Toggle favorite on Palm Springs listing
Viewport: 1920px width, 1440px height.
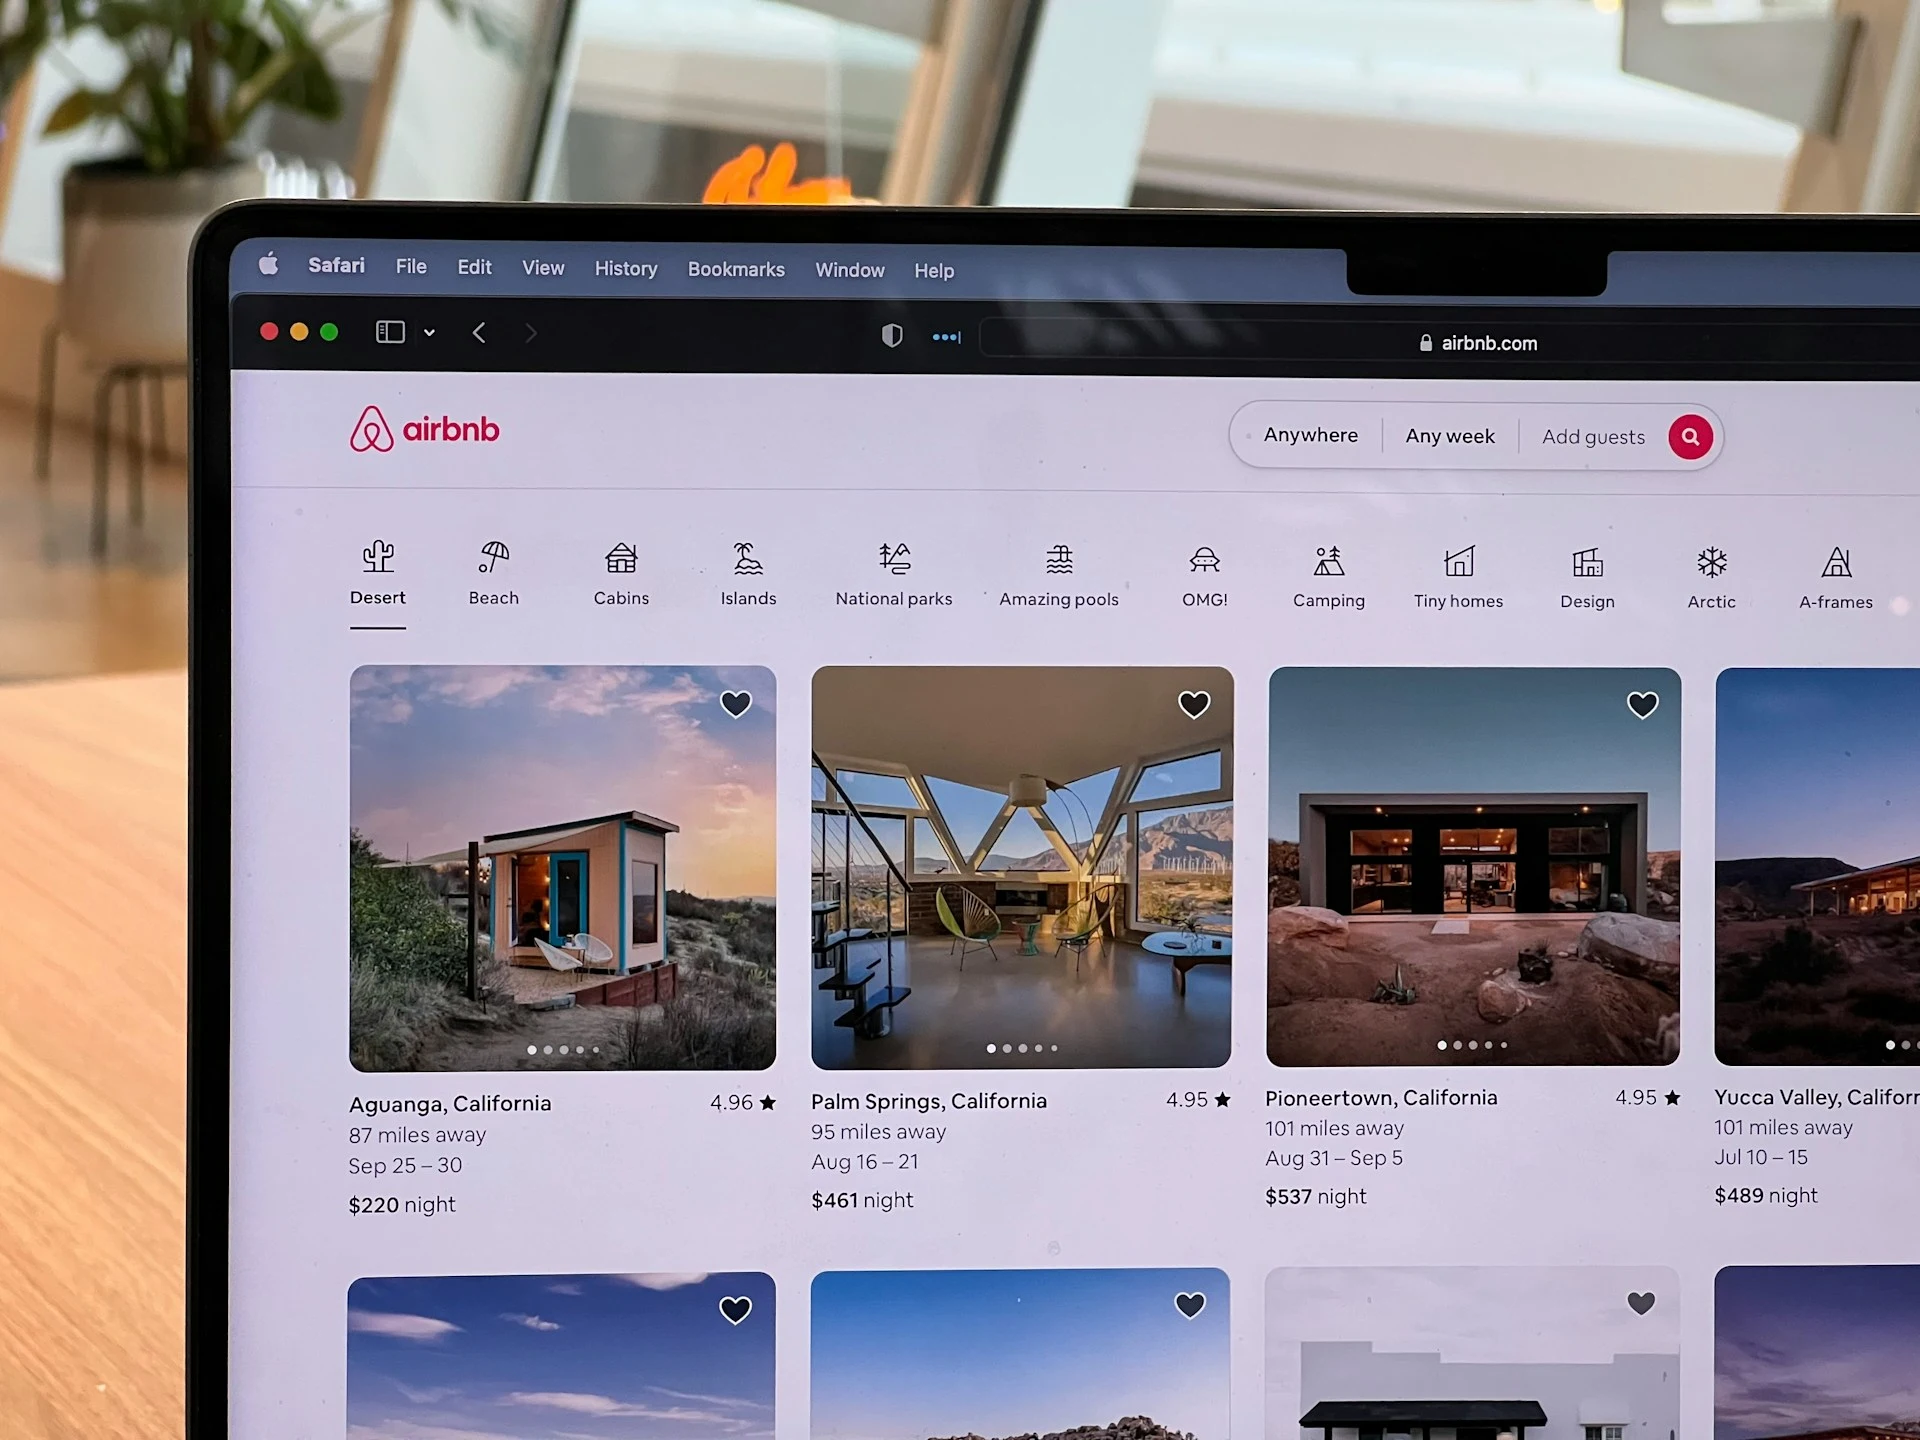[1191, 703]
